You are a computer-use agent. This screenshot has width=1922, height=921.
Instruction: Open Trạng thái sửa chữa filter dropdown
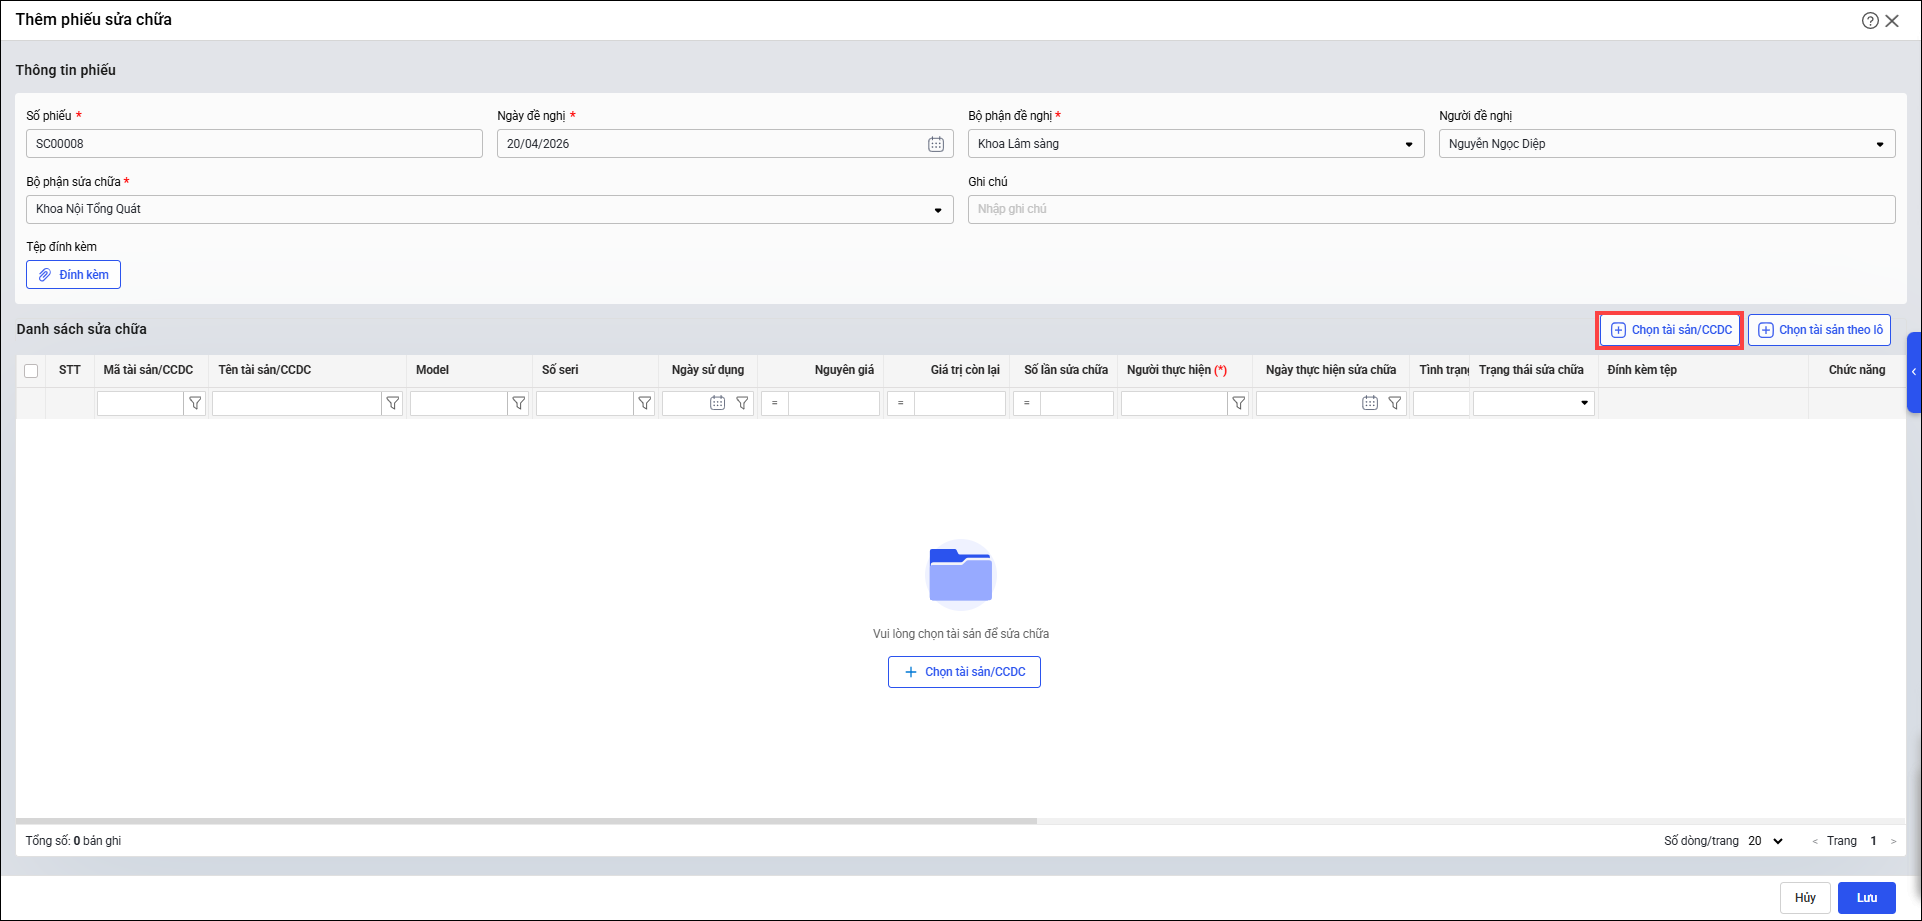[1584, 403]
